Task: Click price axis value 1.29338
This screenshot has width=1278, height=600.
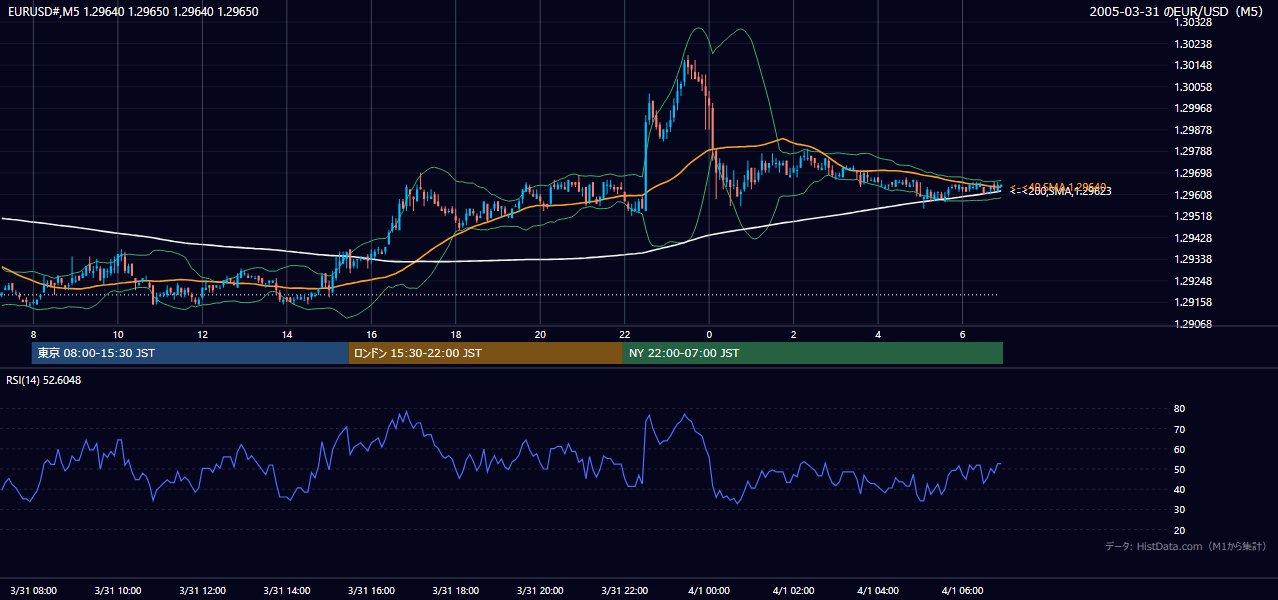Action: coord(1195,259)
